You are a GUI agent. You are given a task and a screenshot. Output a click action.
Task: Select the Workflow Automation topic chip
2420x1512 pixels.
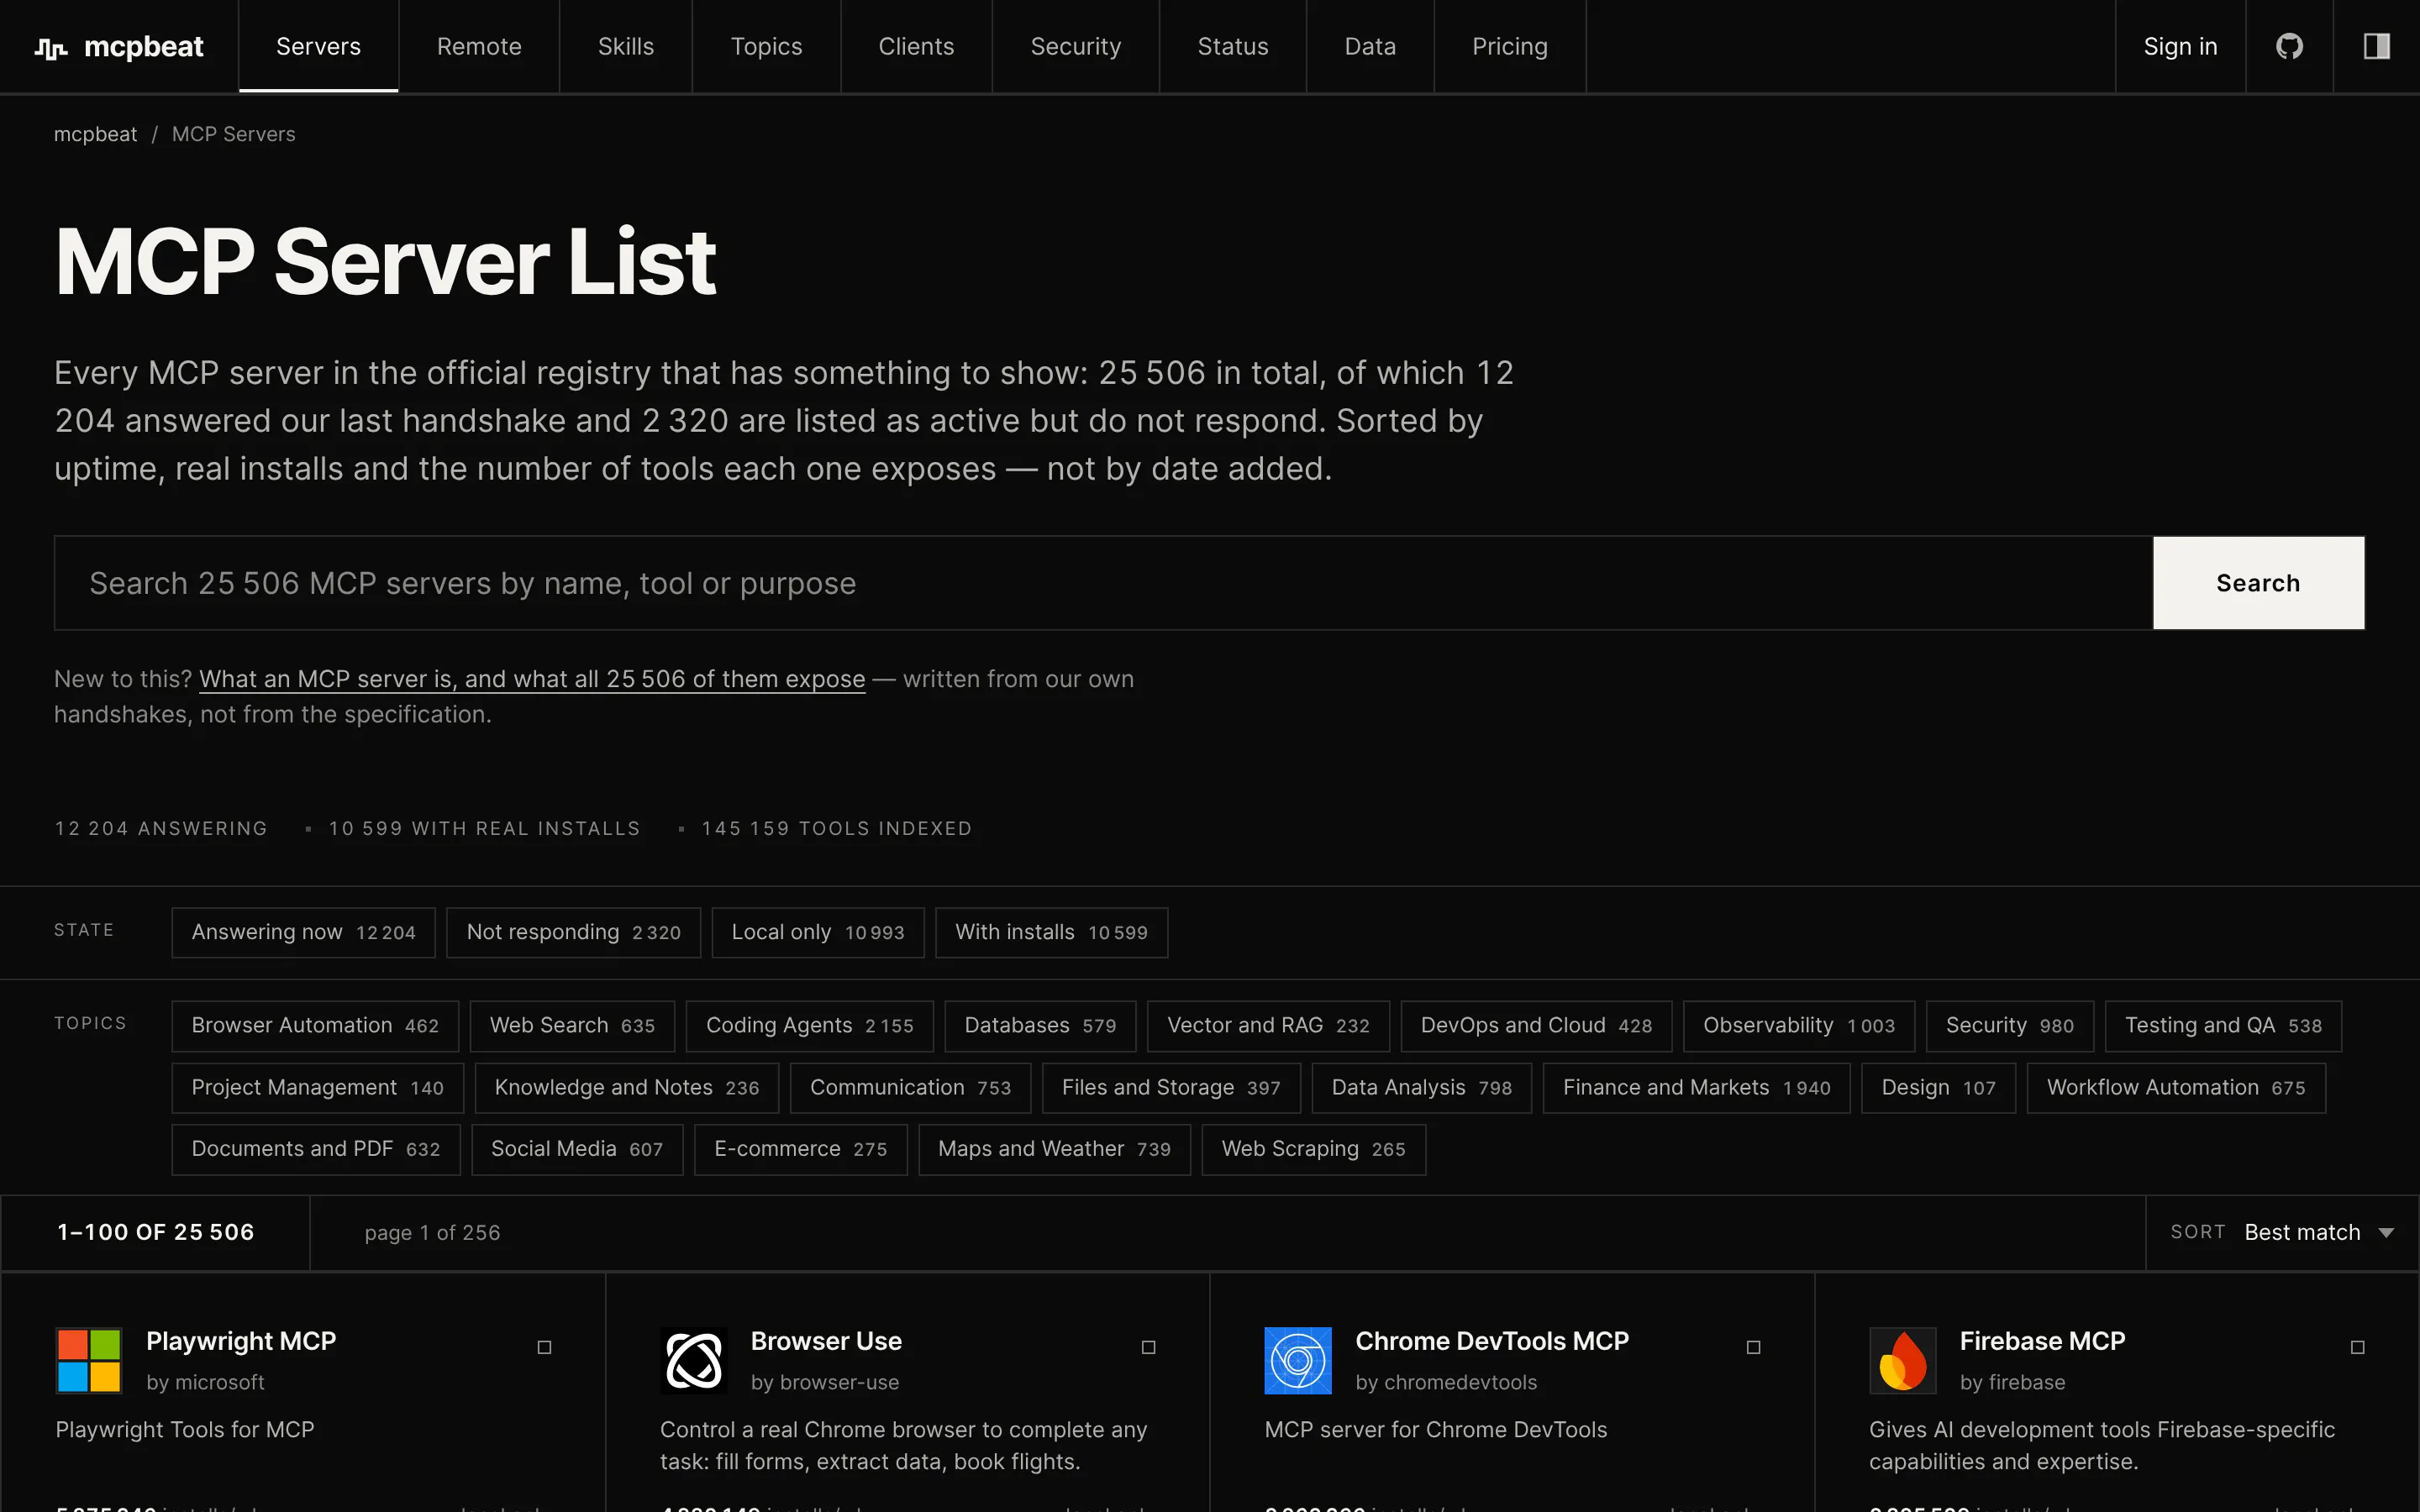pos(2176,1088)
